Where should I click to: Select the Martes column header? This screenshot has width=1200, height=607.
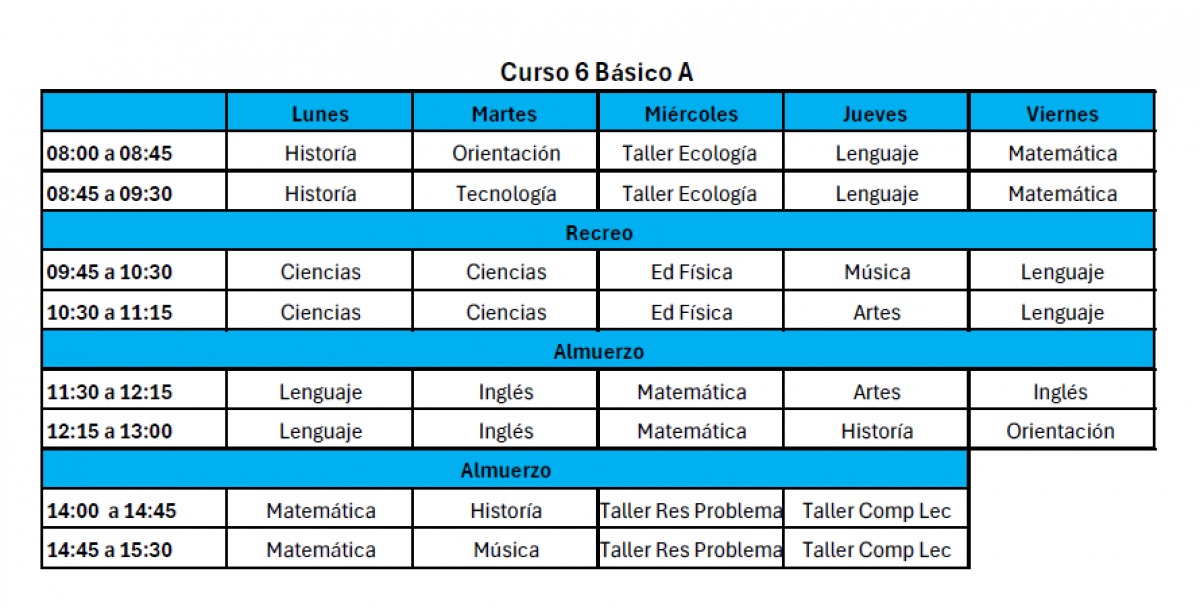coord(505,113)
